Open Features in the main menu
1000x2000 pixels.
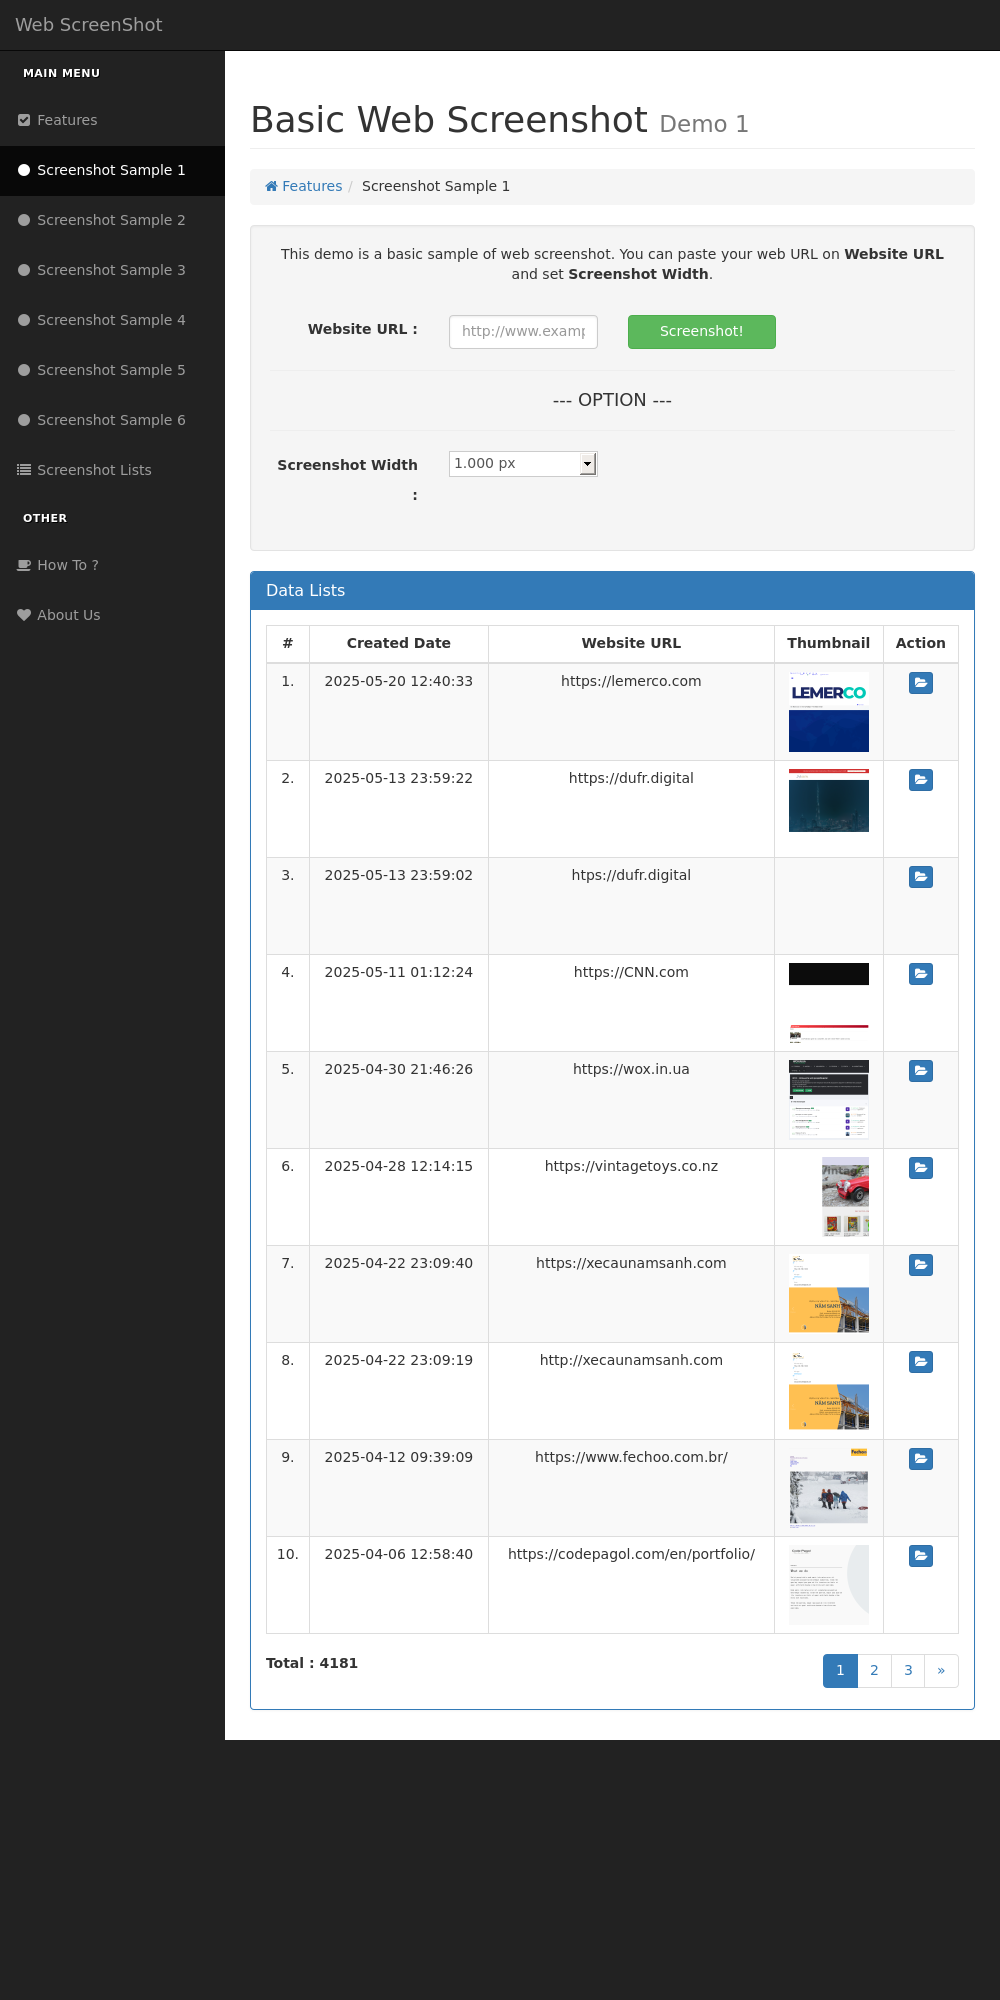coord(112,120)
